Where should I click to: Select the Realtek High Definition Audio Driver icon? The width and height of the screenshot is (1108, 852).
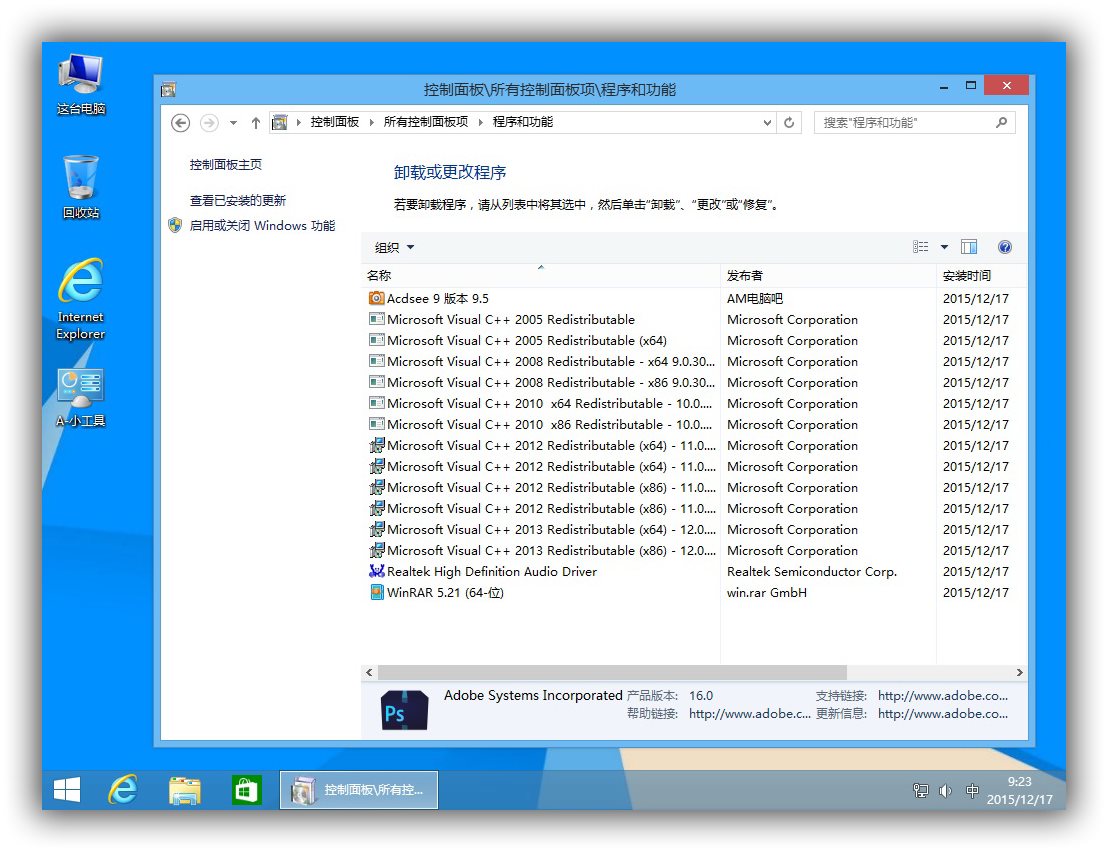pyautogui.click(x=377, y=571)
